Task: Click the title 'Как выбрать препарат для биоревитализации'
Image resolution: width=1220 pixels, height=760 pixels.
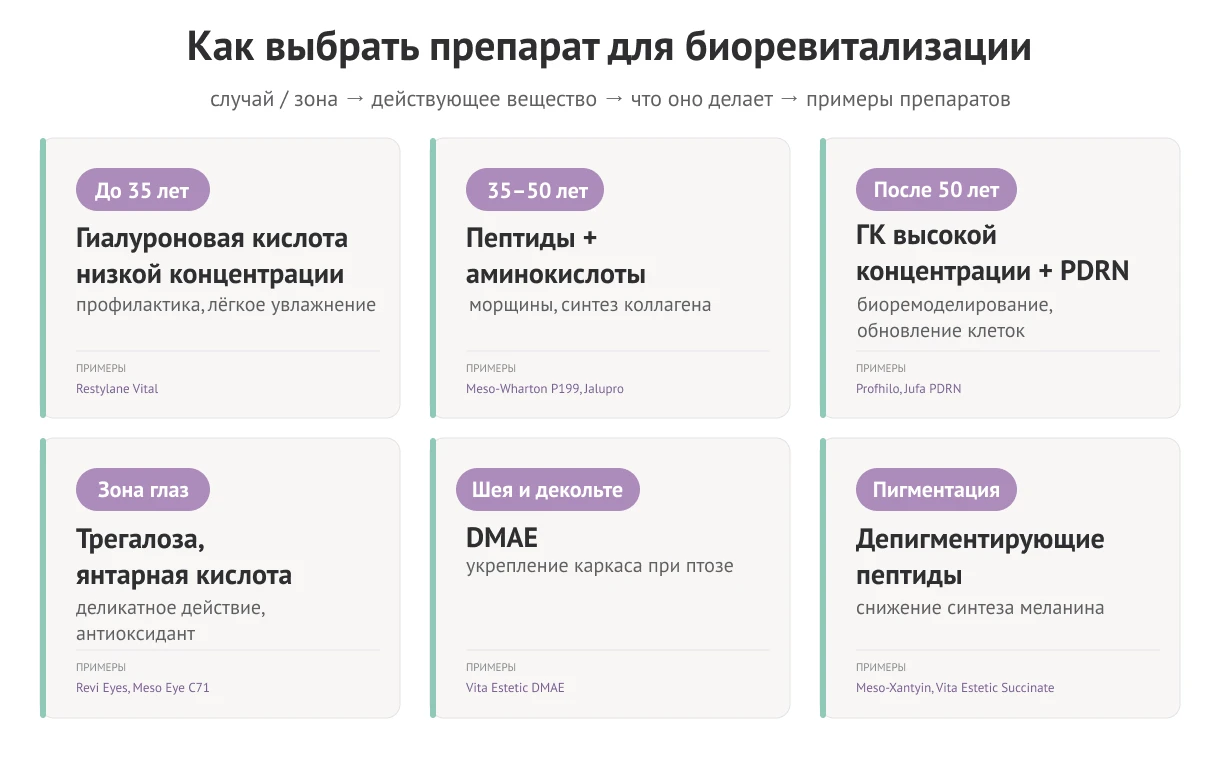Action: [609, 47]
